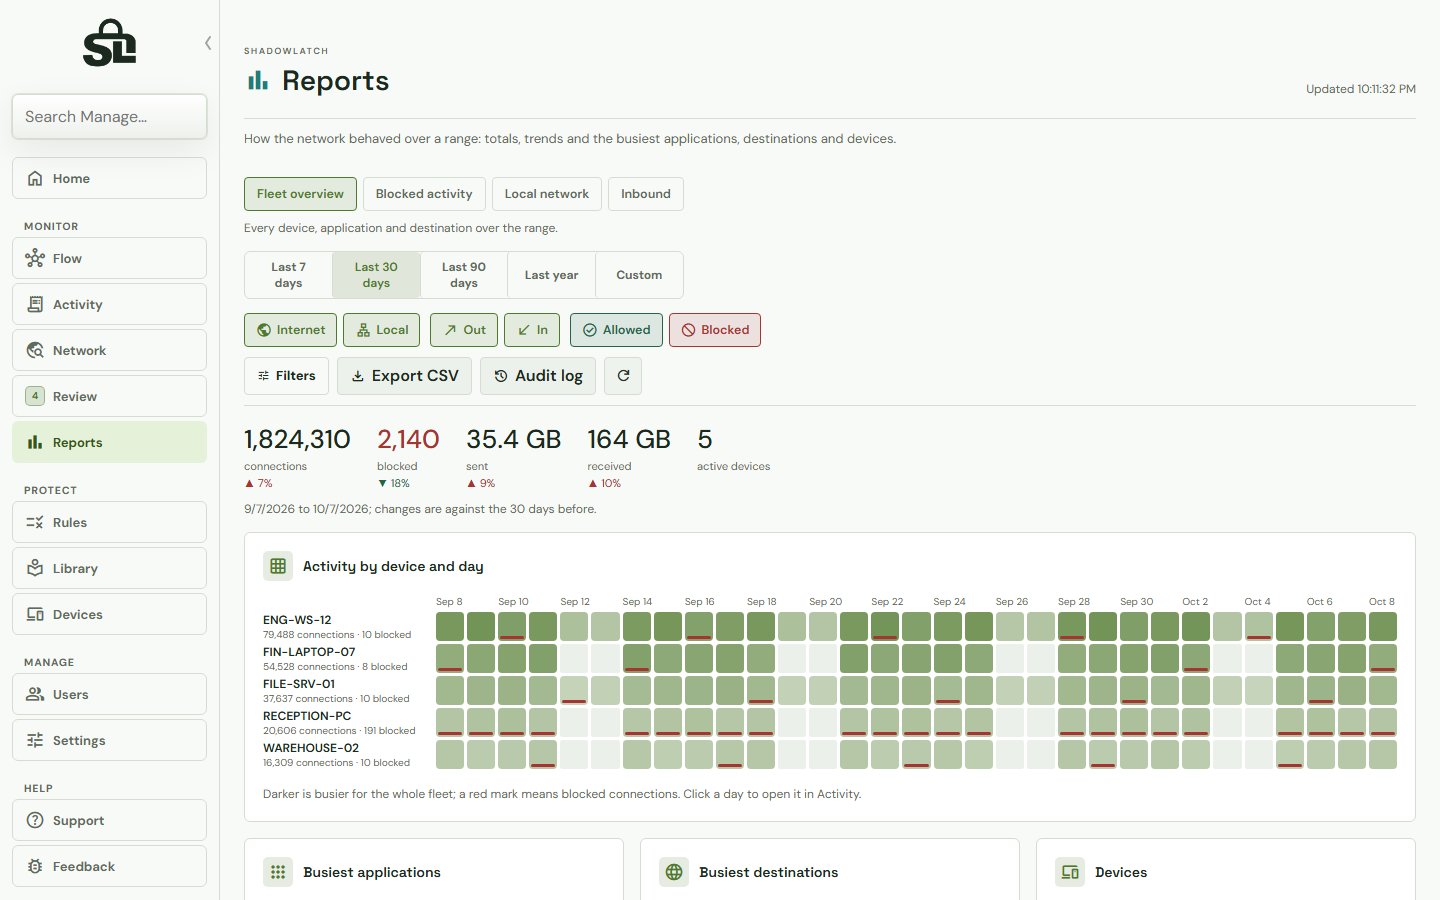Toggle the Internet filter chip
The height and width of the screenshot is (900, 1440).
(x=290, y=330)
